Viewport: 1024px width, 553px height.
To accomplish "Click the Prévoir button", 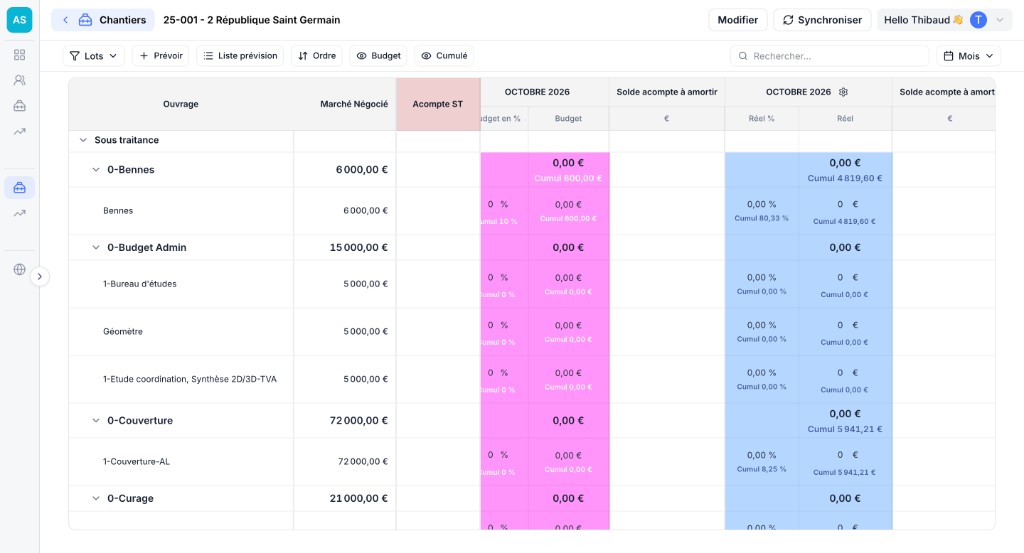I will point(161,56).
